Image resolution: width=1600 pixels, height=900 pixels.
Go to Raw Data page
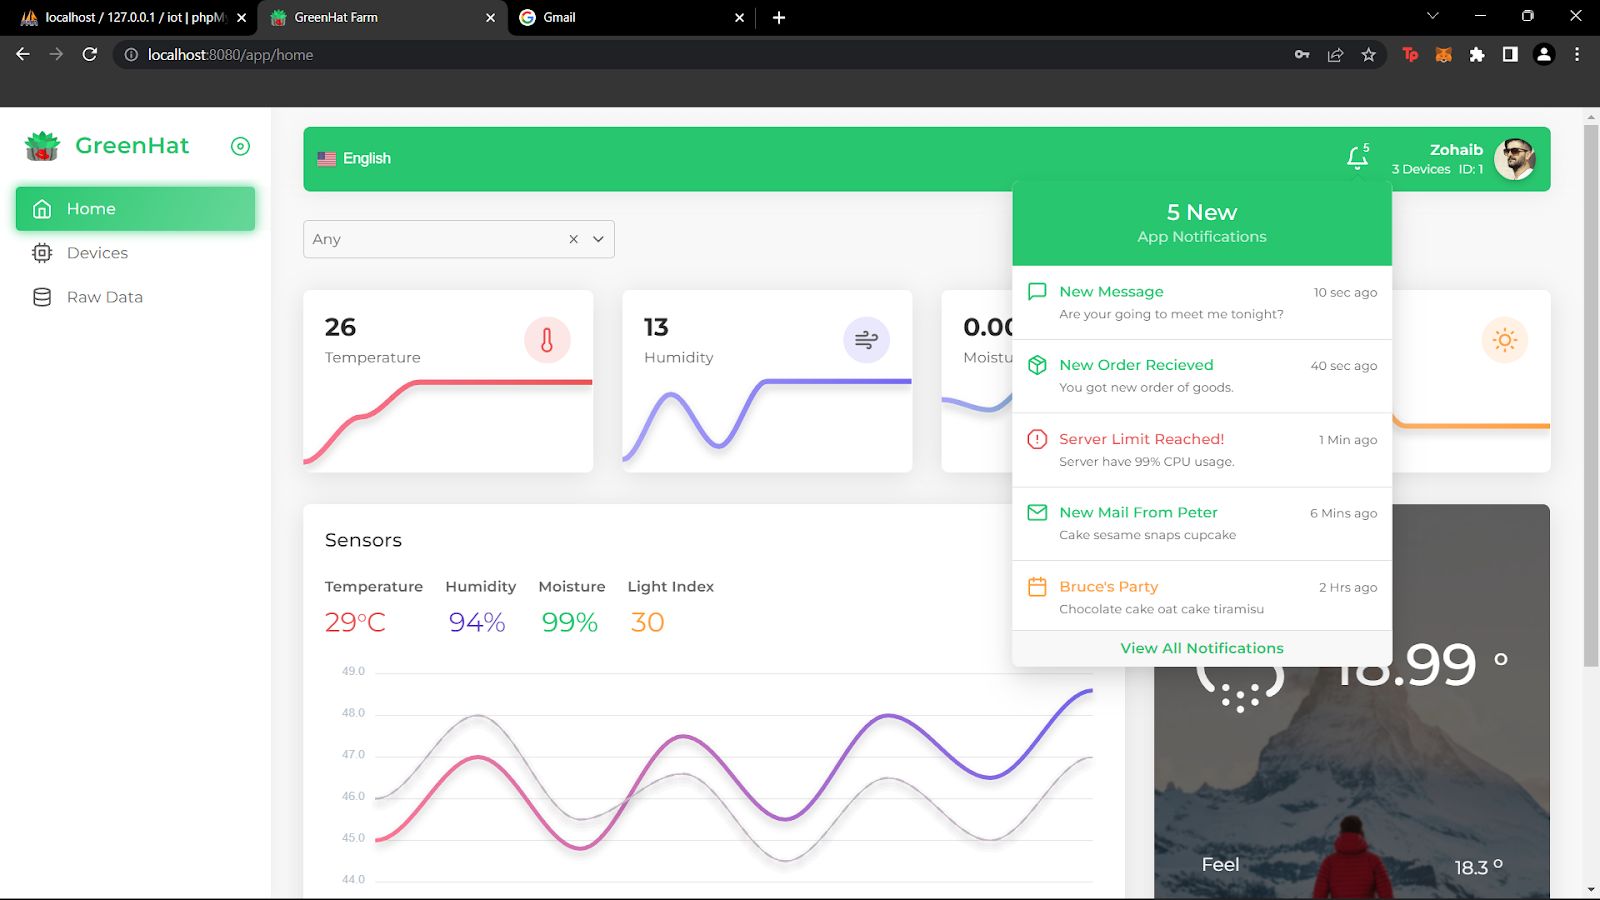tap(104, 297)
